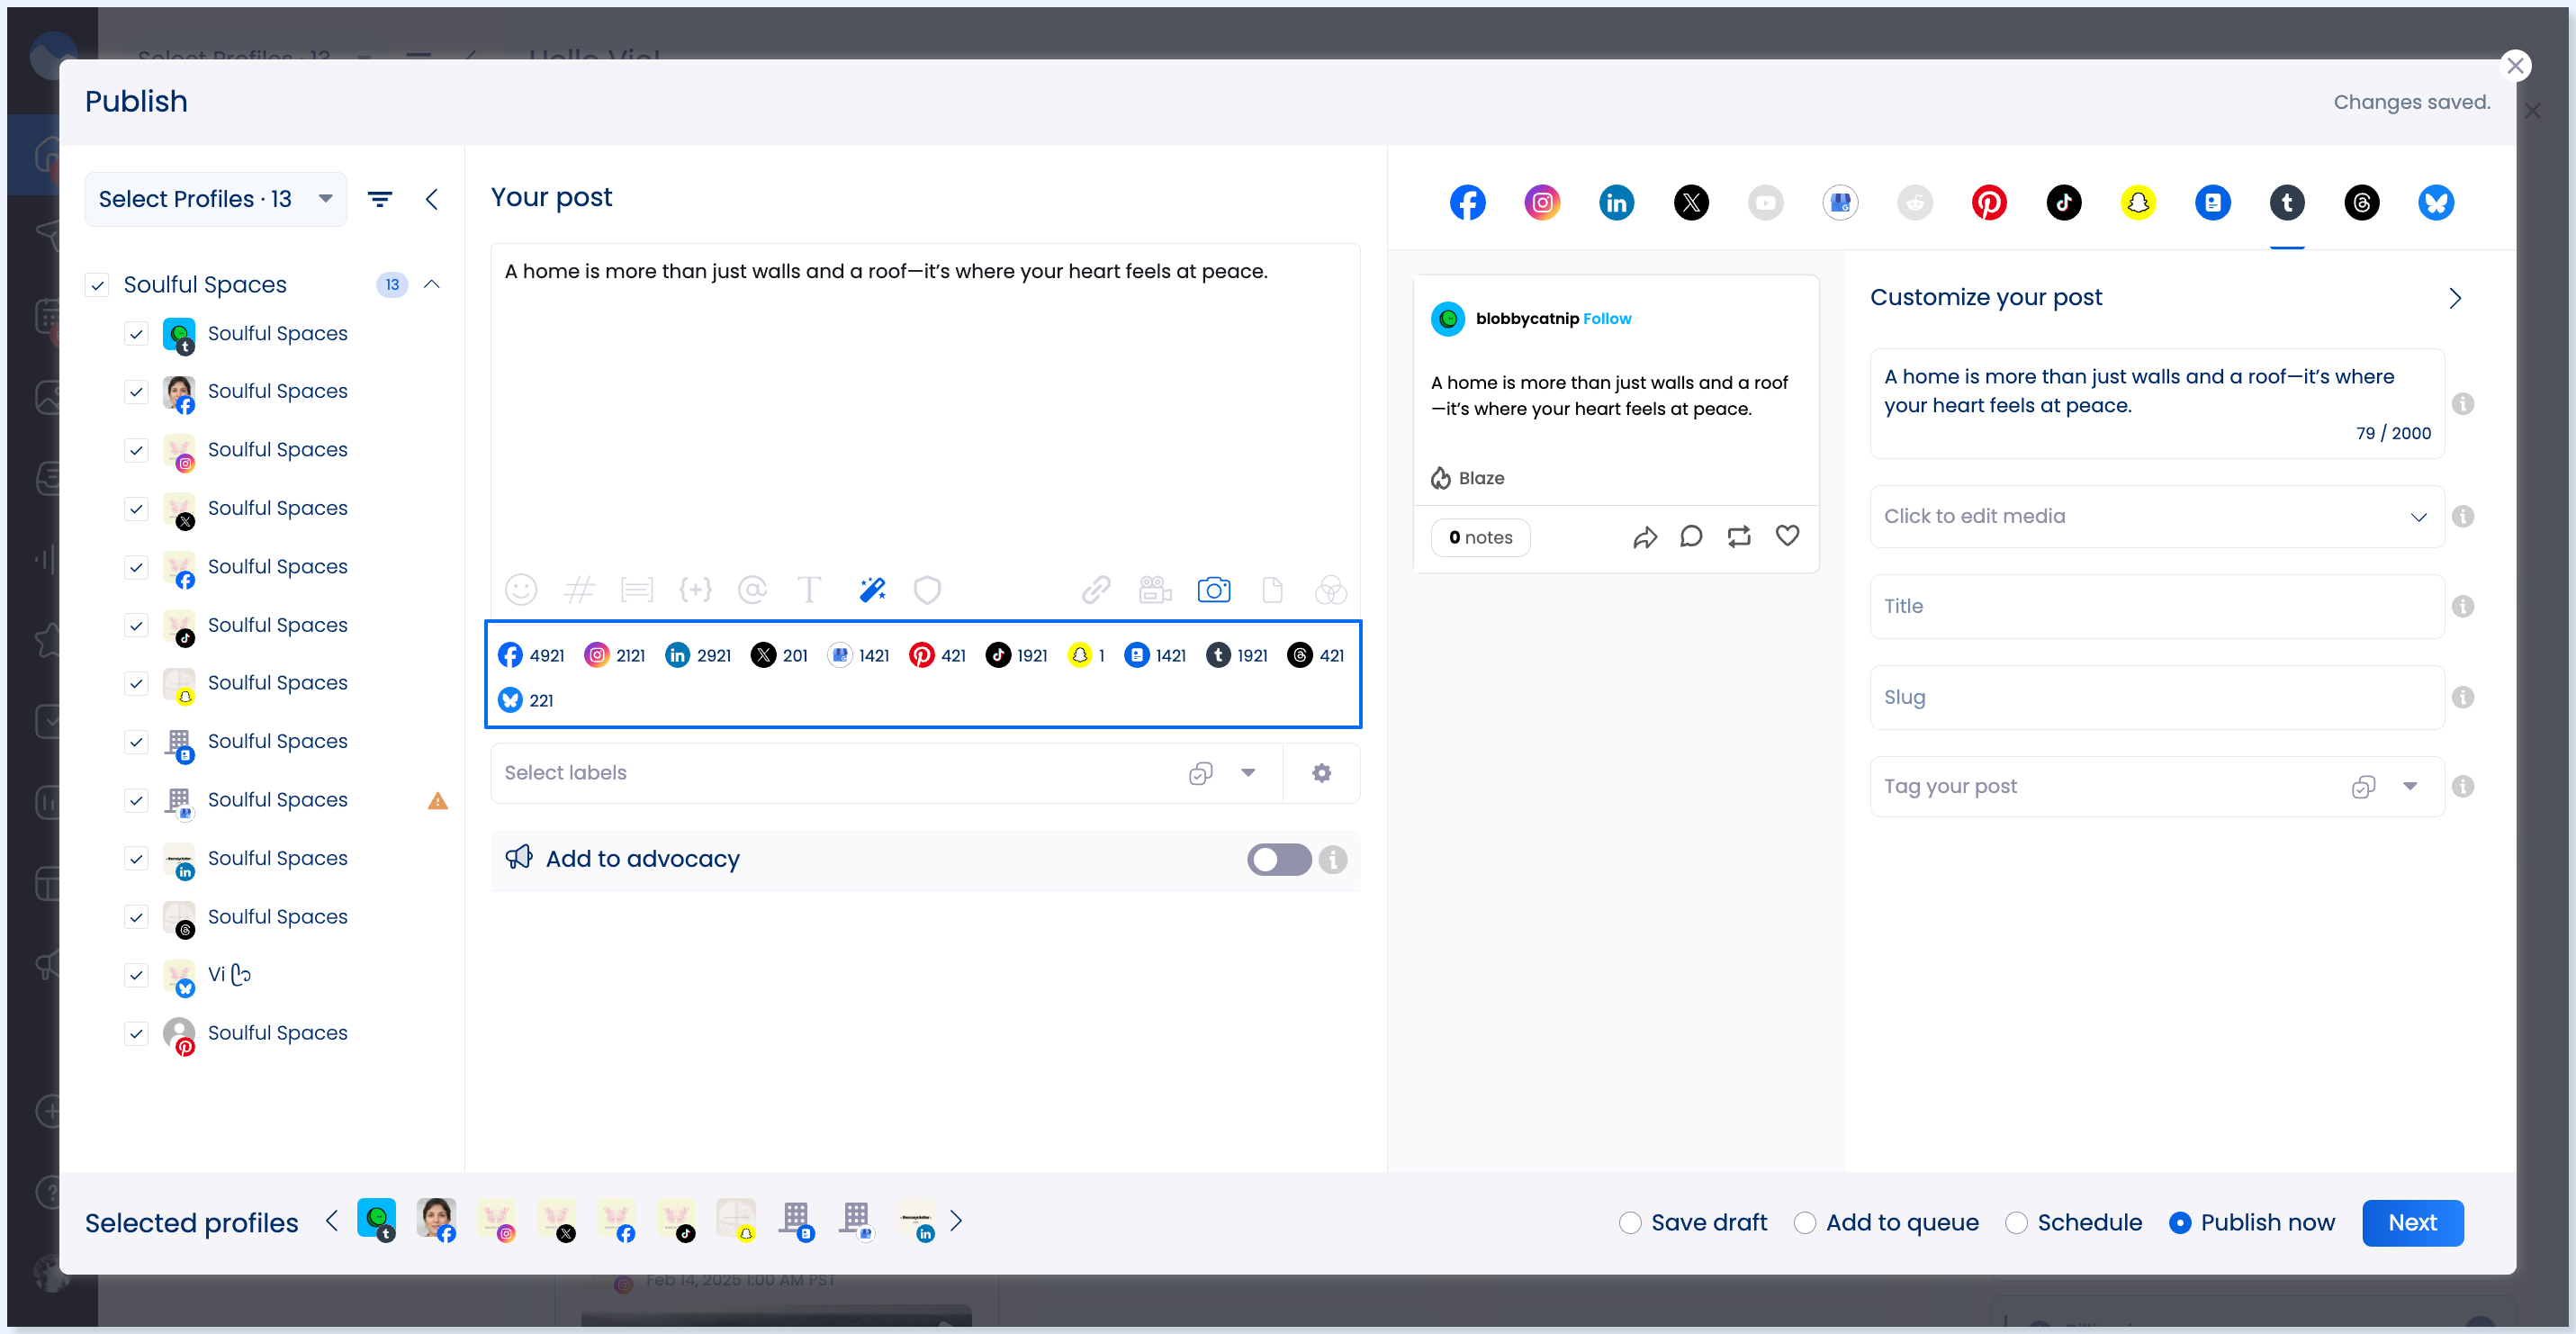Click the Next button
This screenshot has height=1334, width=2576.
click(2412, 1222)
